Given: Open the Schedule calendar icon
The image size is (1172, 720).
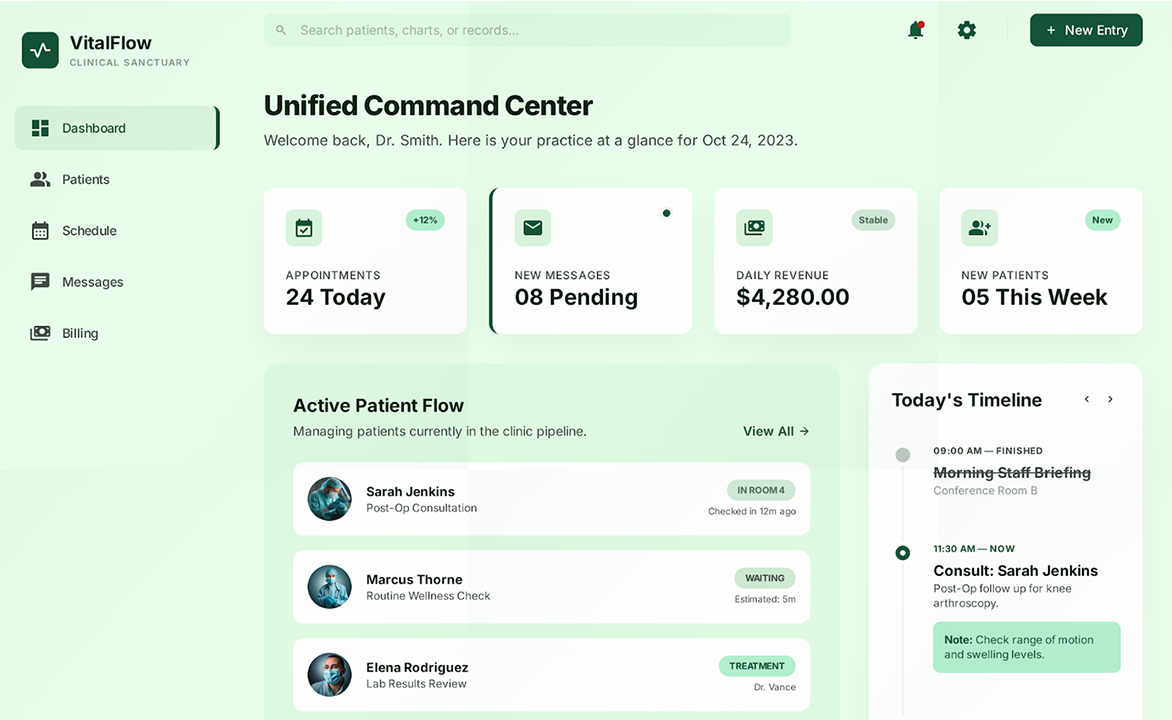Looking at the screenshot, I should coord(40,230).
